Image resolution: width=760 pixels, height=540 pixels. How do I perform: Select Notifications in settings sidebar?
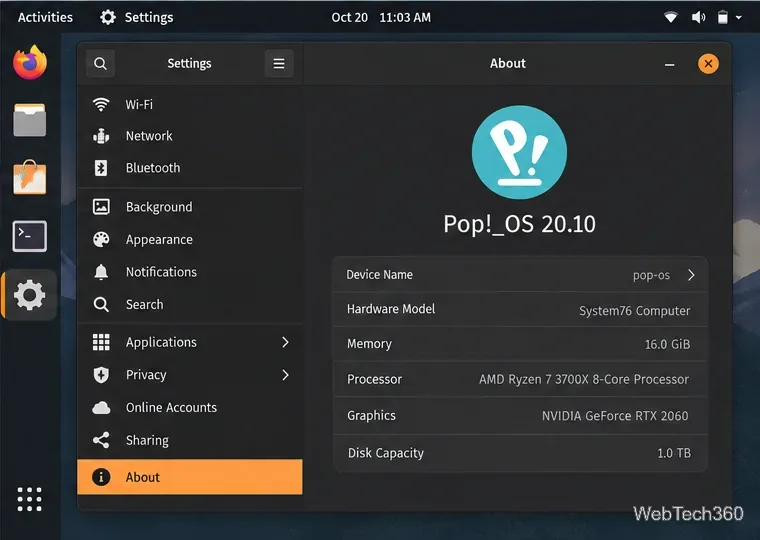point(190,272)
